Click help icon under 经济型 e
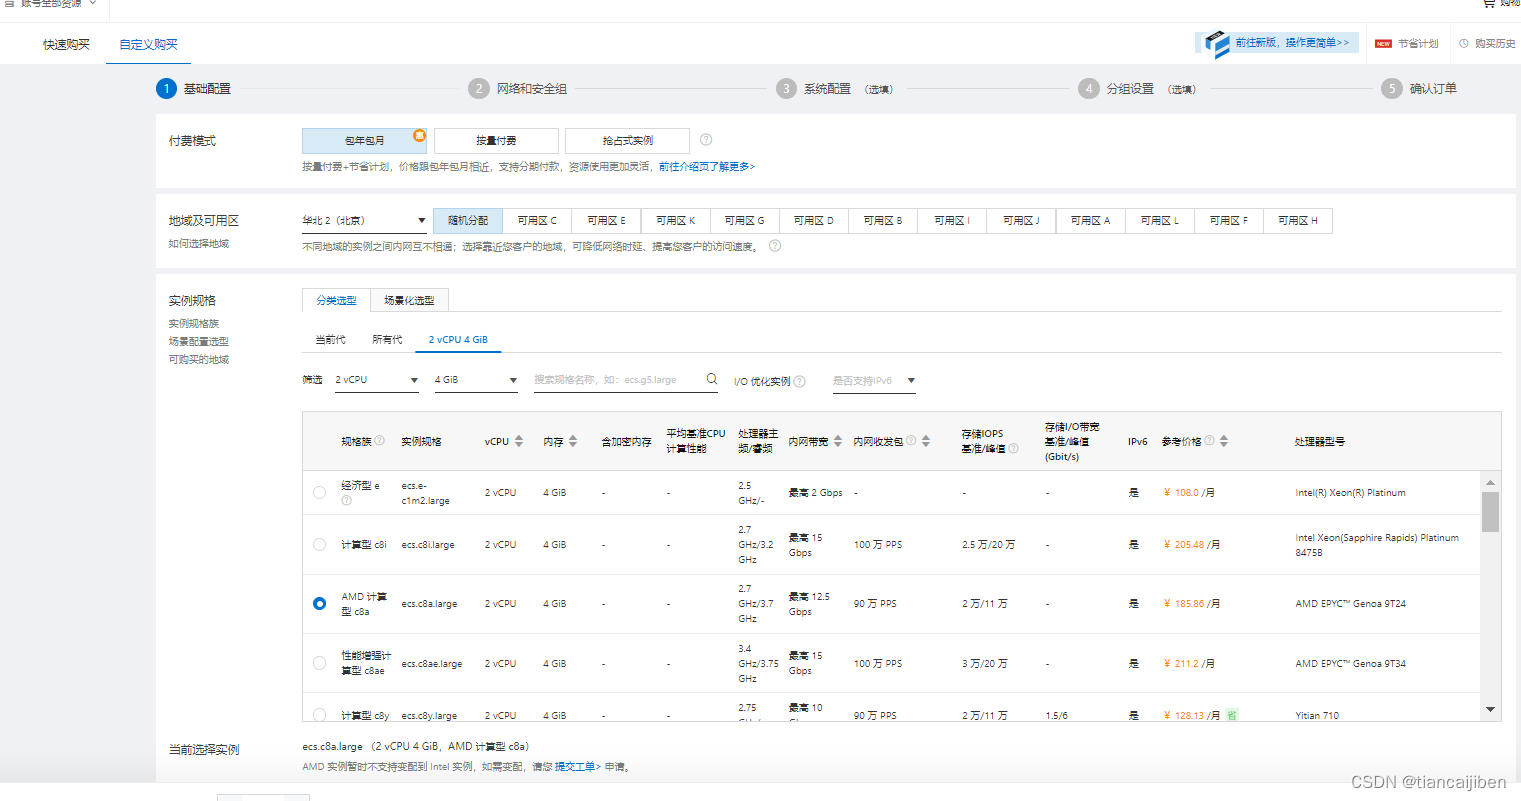Image resolution: width=1521 pixels, height=801 pixels. [x=347, y=501]
